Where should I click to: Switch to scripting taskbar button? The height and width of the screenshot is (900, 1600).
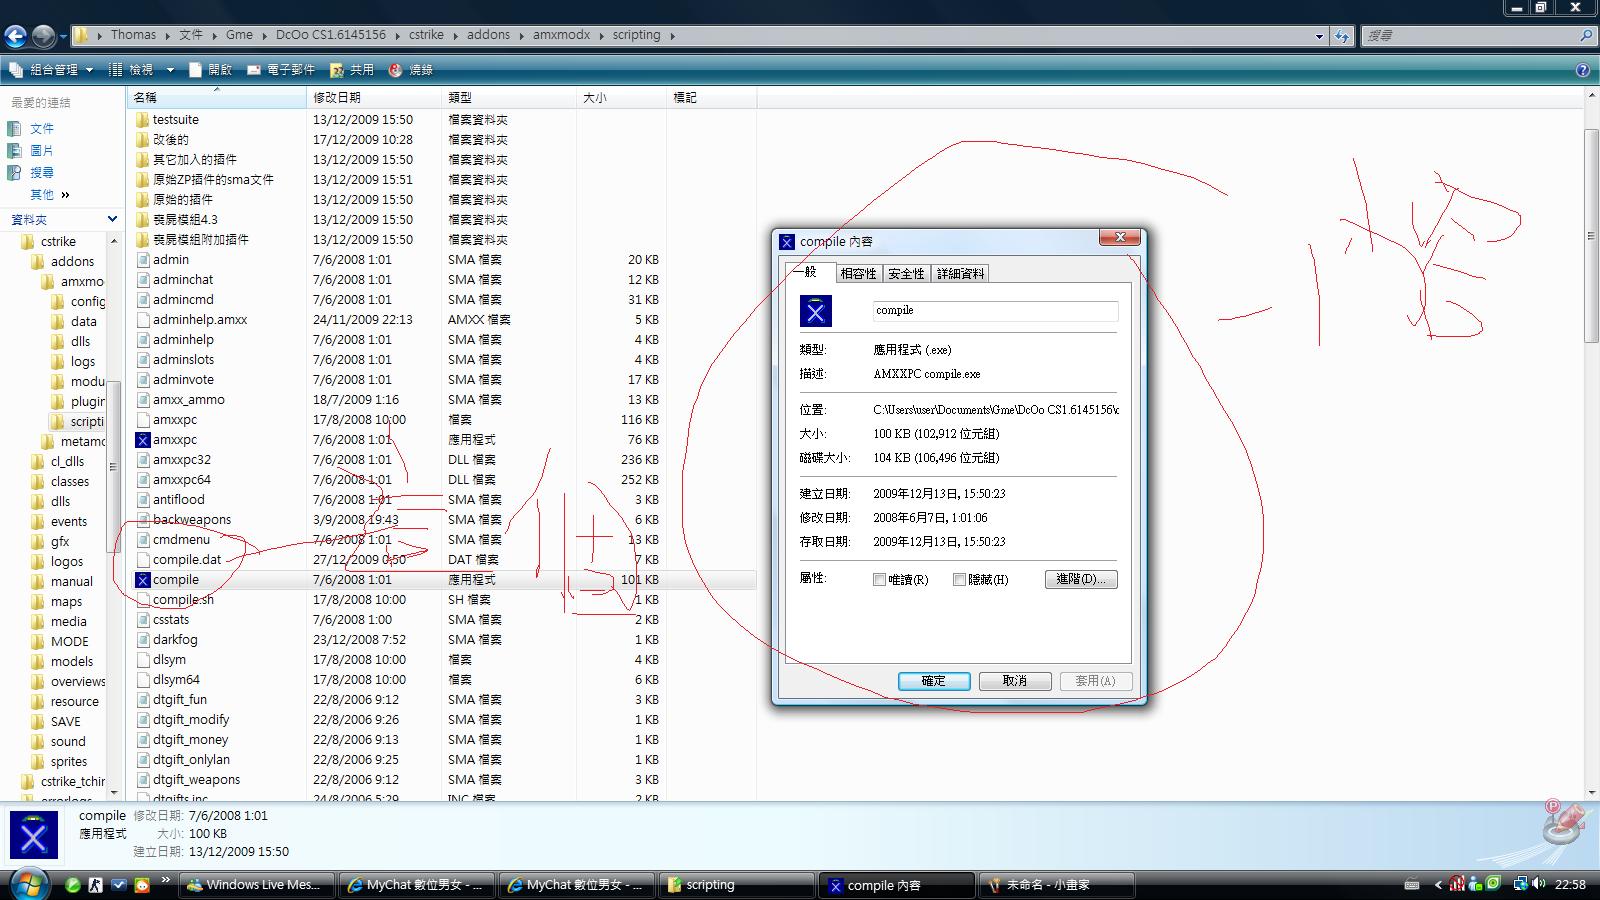[736, 885]
